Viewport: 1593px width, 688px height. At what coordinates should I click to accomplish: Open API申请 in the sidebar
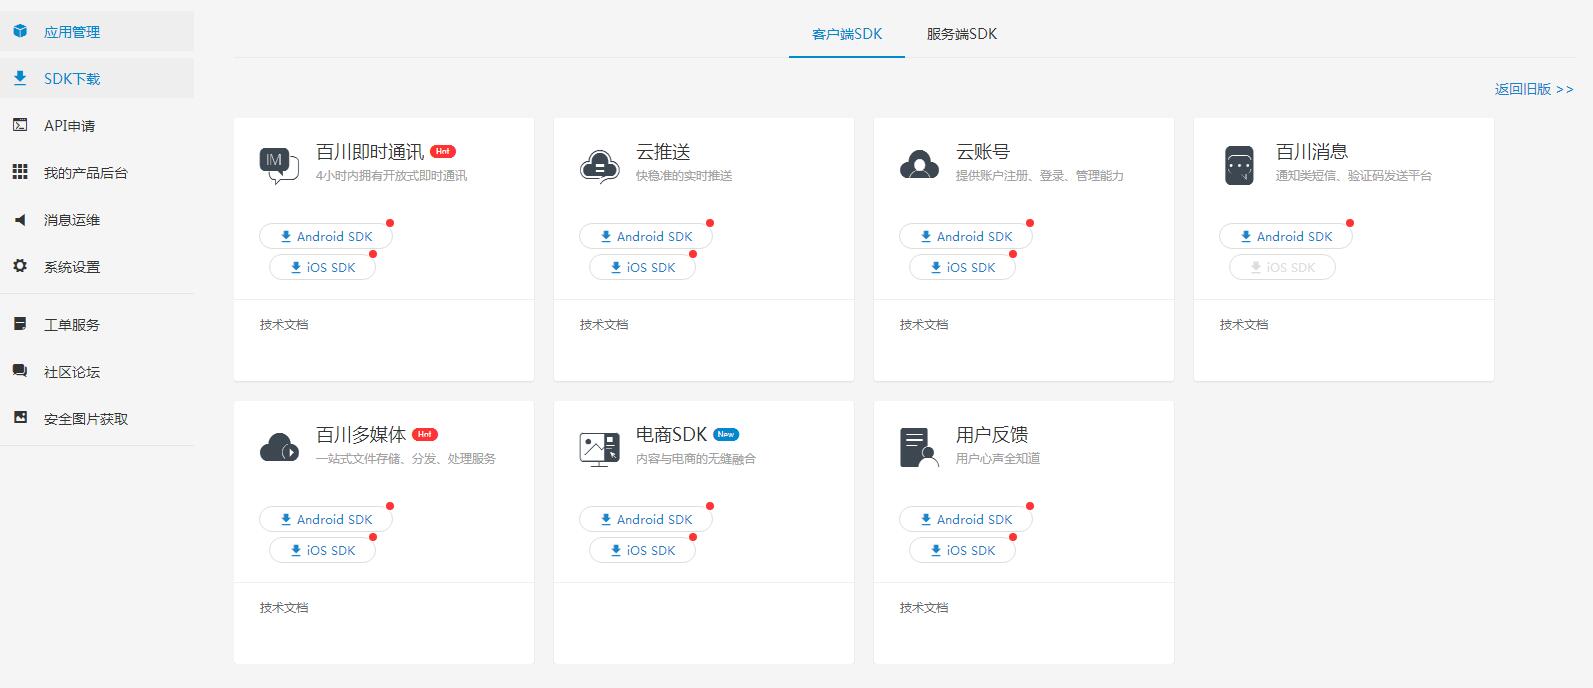[97, 125]
